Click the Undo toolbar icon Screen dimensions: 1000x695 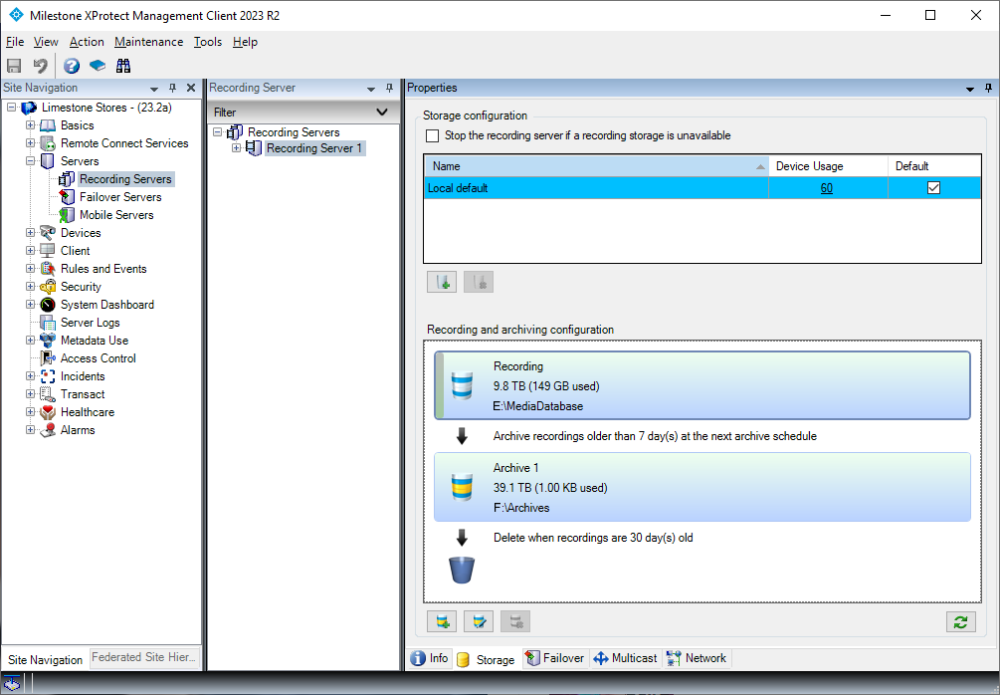point(41,66)
